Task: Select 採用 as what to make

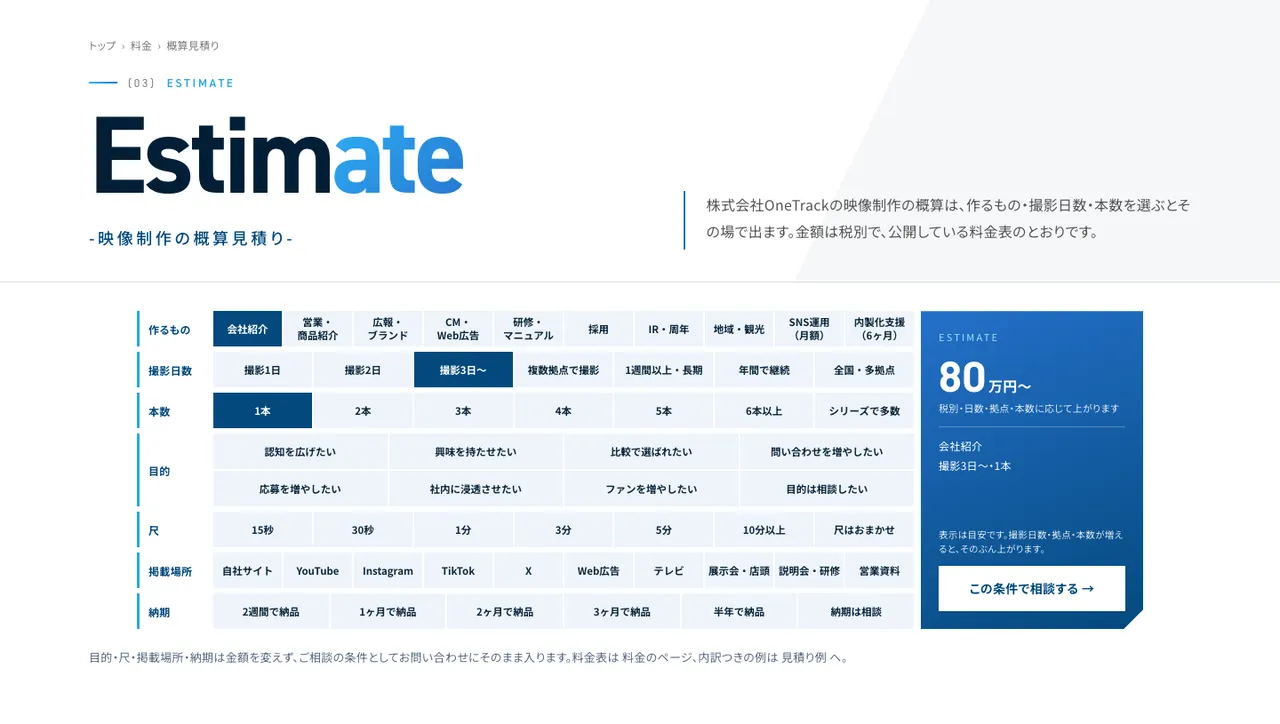Action: pos(598,329)
